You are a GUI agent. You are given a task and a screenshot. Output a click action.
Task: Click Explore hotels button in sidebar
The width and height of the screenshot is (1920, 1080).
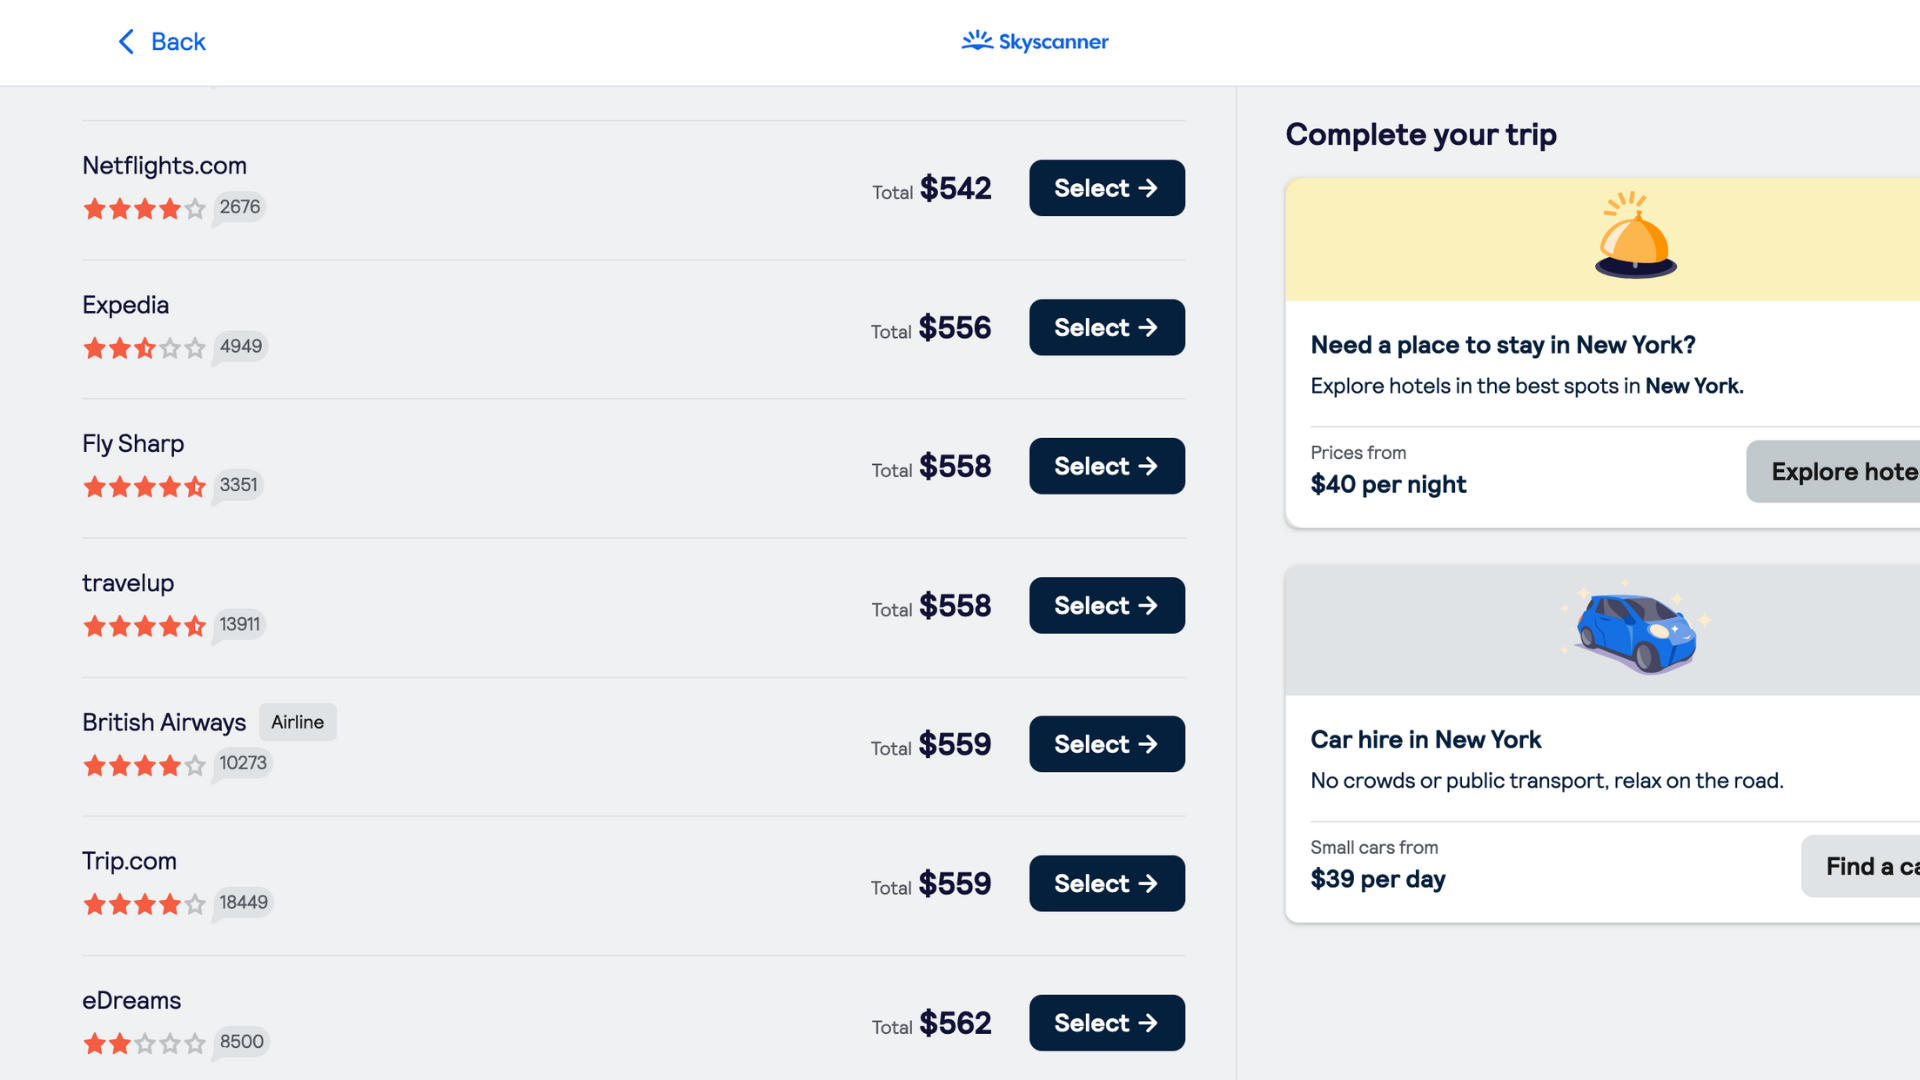click(1847, 471)
